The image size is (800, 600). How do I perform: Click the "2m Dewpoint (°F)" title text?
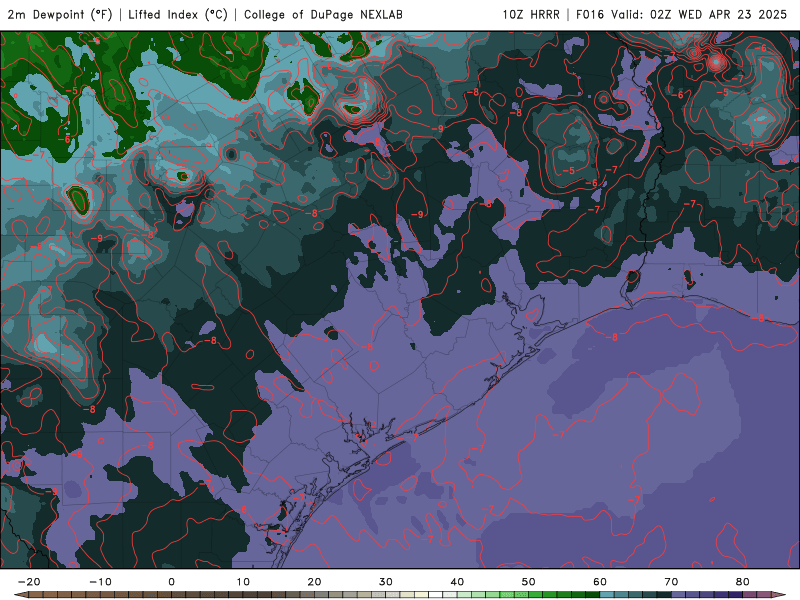tap(60, 14)
